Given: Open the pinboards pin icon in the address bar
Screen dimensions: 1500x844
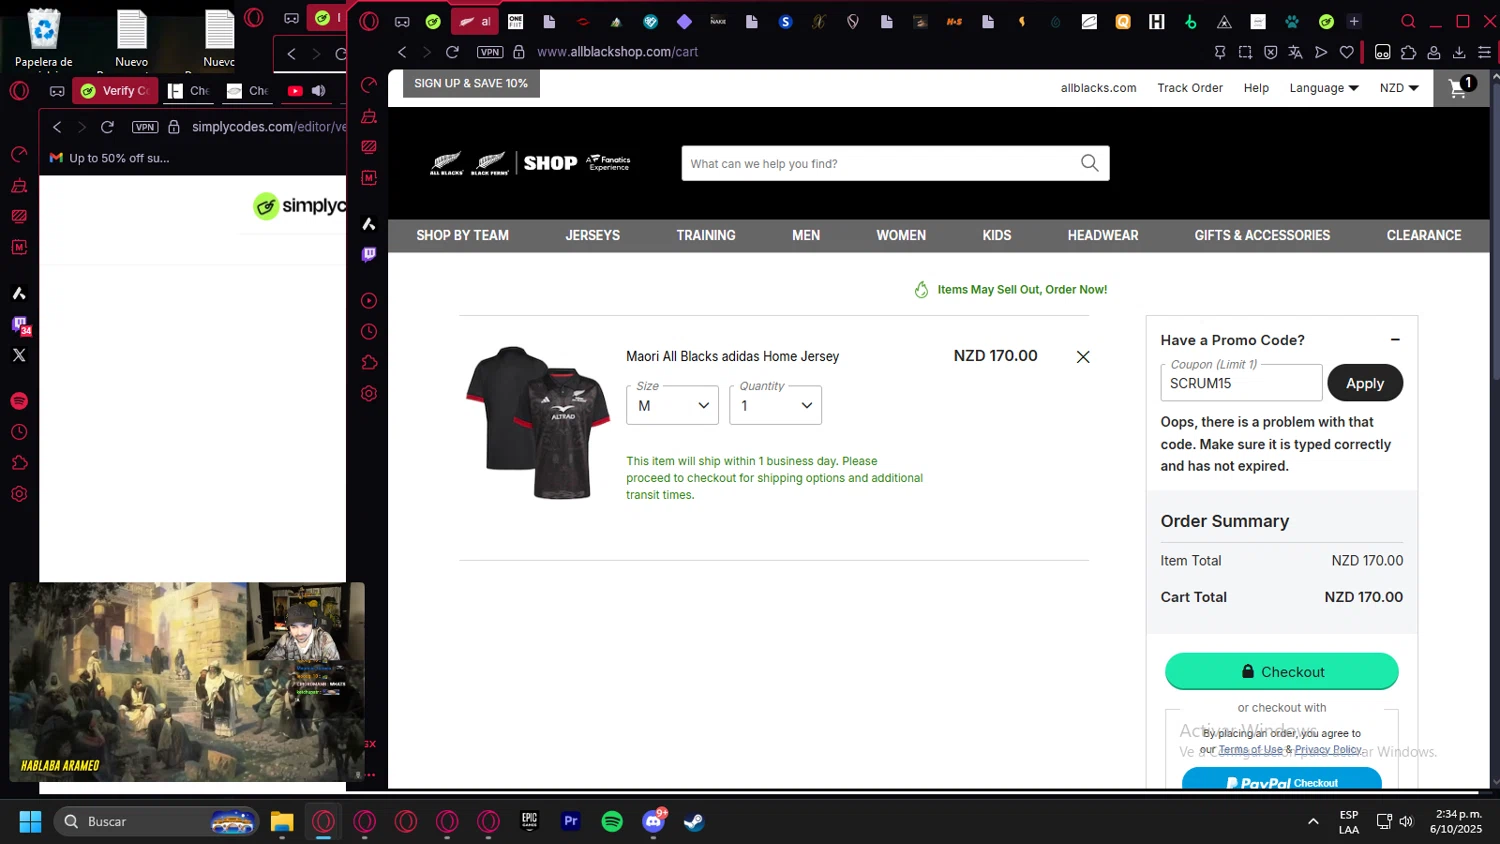Looking at the screenshot, I should (x=1220, y=52).
